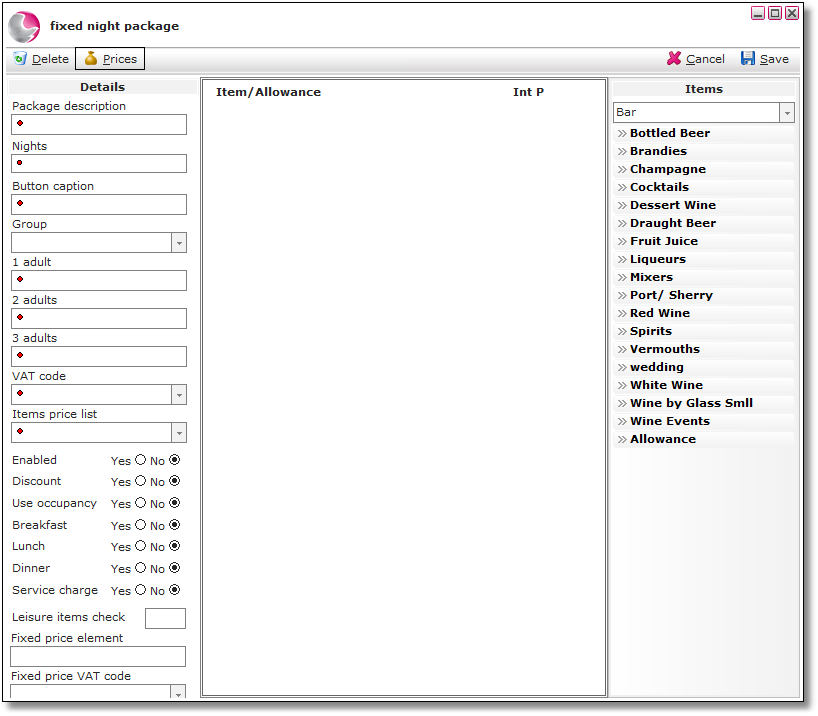Click the Item/Allowance column header

point(268,92)
